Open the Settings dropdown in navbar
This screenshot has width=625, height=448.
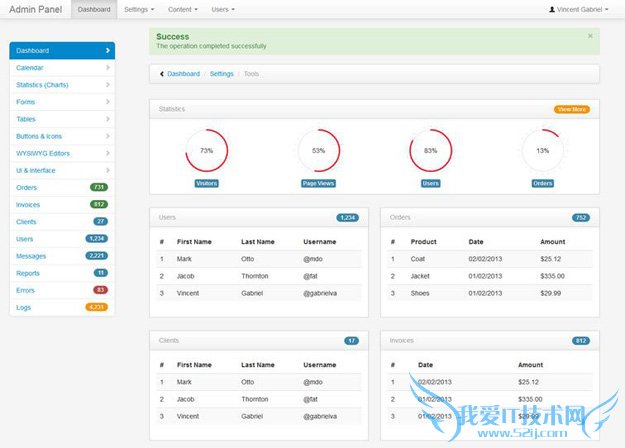(x=139, y=9)
